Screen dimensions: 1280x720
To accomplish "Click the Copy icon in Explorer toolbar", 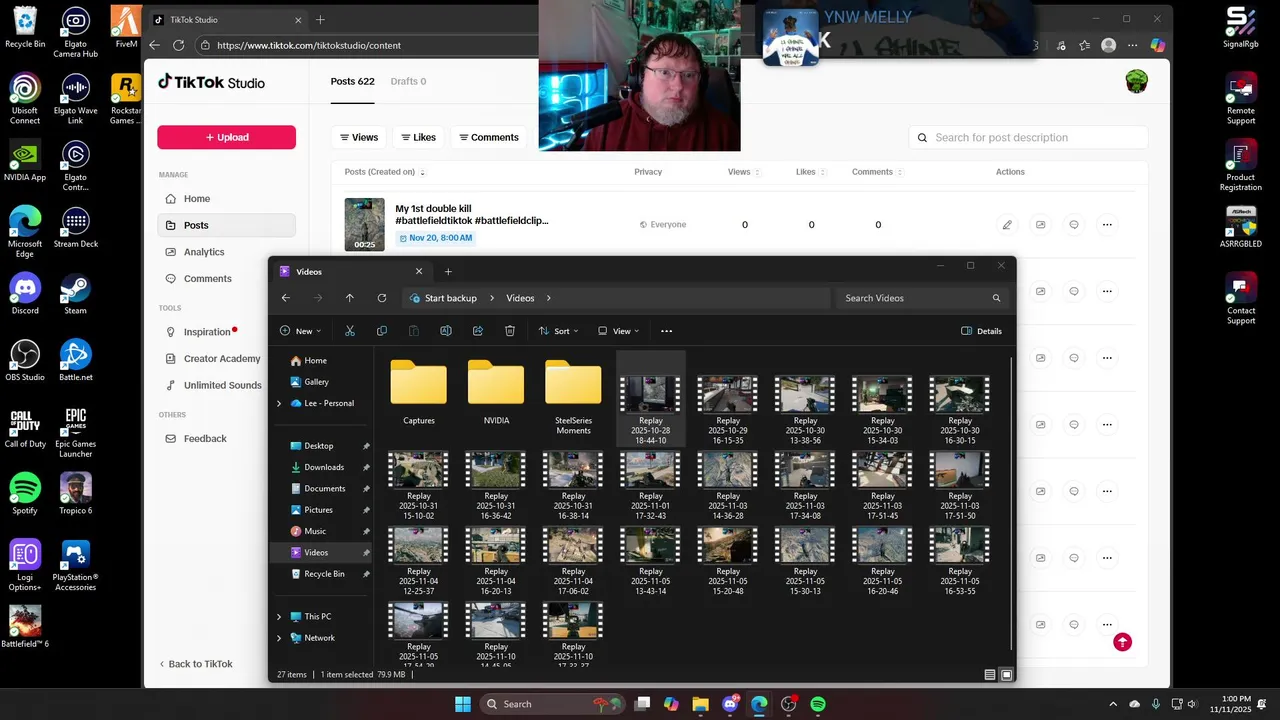I will [382, 331].
